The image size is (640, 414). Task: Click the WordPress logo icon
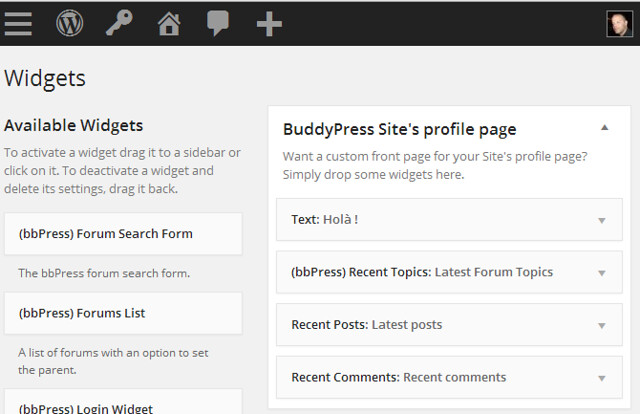tap(69, 23)
